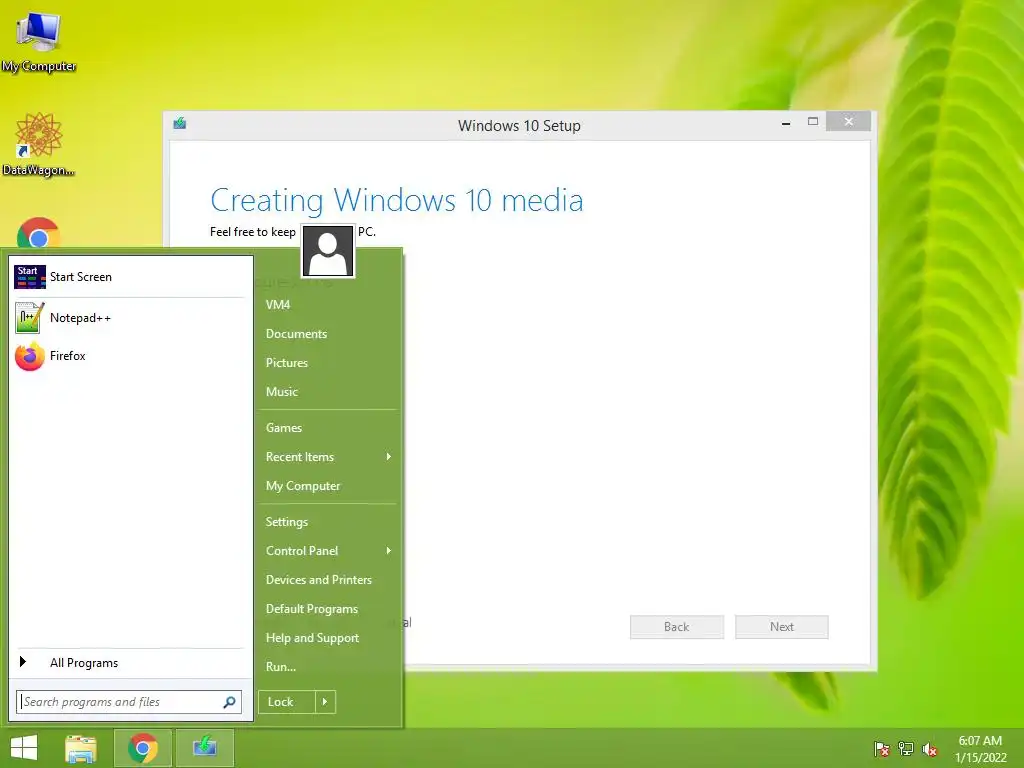Screen dimensions: 1024x768
Task: Minimize the Windows 10 Setup window
Action: [786, 122]
